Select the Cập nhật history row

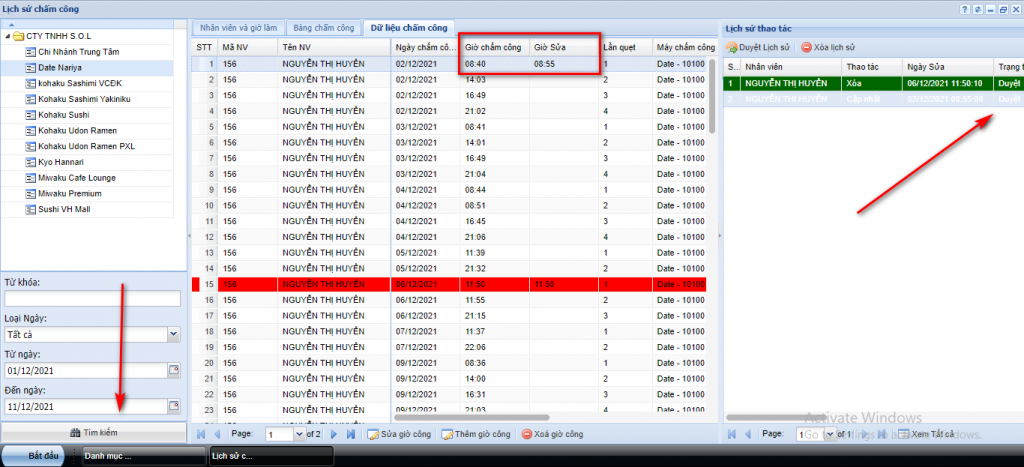[x=874, y=99]
